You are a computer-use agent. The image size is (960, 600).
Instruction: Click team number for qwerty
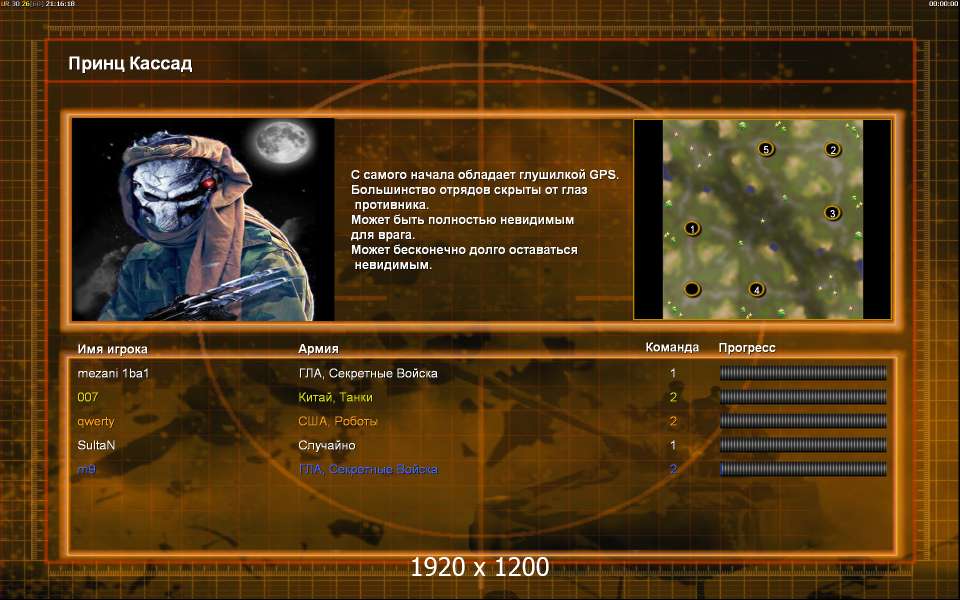(673, 421)
